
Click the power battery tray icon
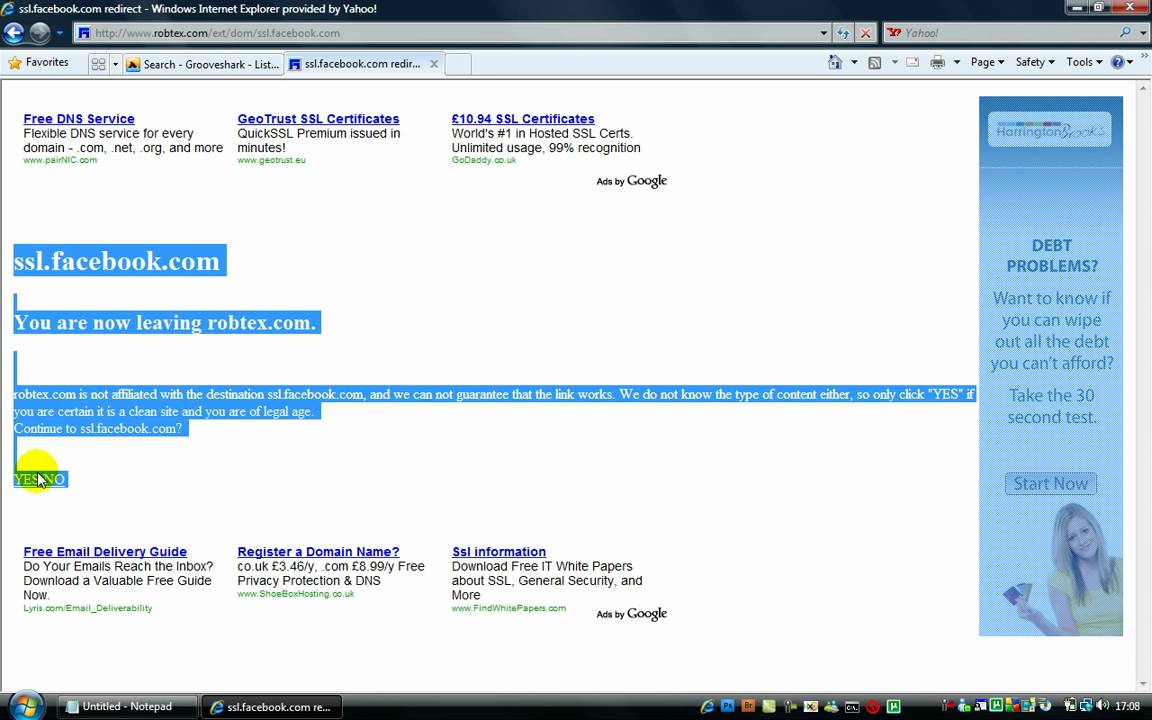click(x=1070, y=705)
